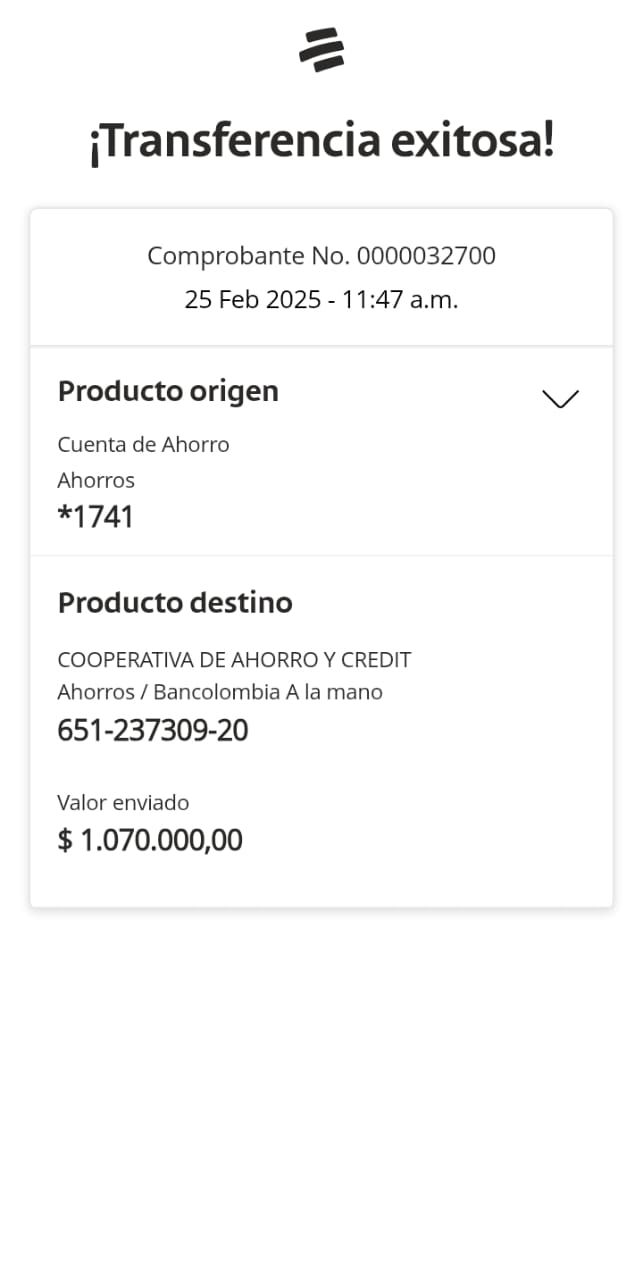
Task: Click receipt number 0000032700
Action: 426,256
